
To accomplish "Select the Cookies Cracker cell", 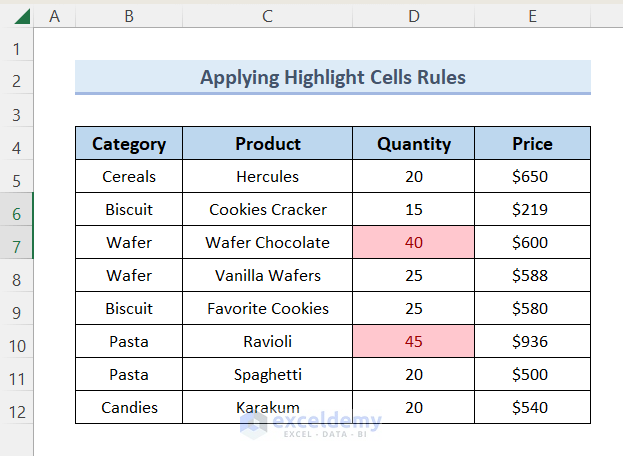I will click(x=267, y=210).
